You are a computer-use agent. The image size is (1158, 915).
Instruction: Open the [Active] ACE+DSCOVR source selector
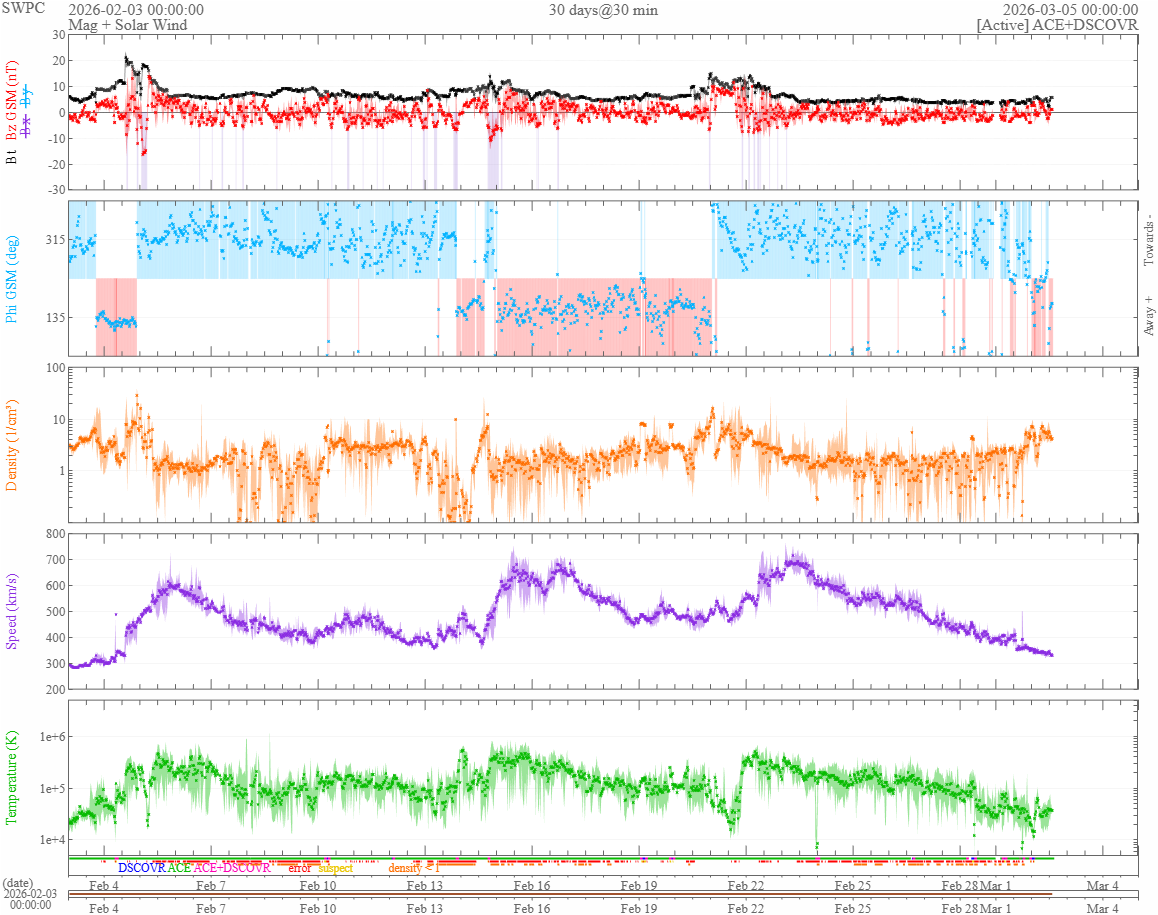pos(1057,24)
